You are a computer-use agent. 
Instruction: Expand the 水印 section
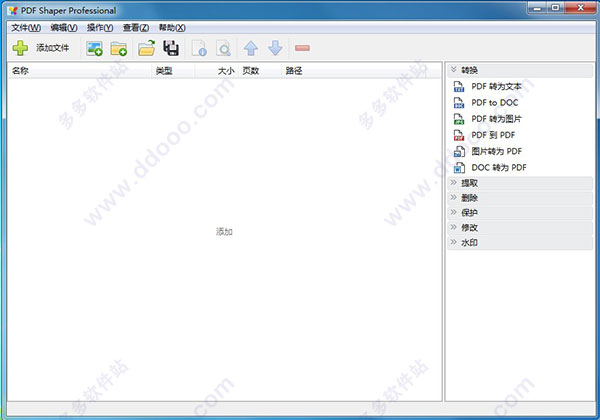tap(520, 243)
